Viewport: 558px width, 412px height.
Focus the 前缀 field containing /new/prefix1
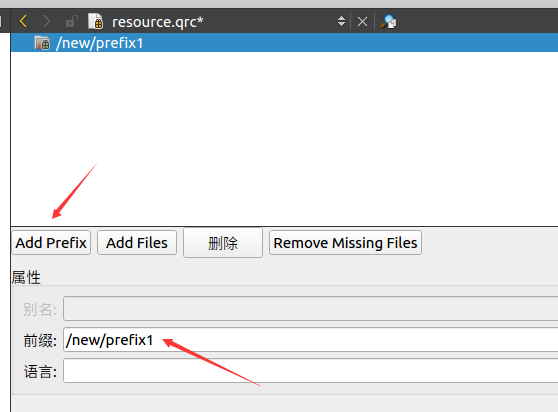click(x=310, y=340)
